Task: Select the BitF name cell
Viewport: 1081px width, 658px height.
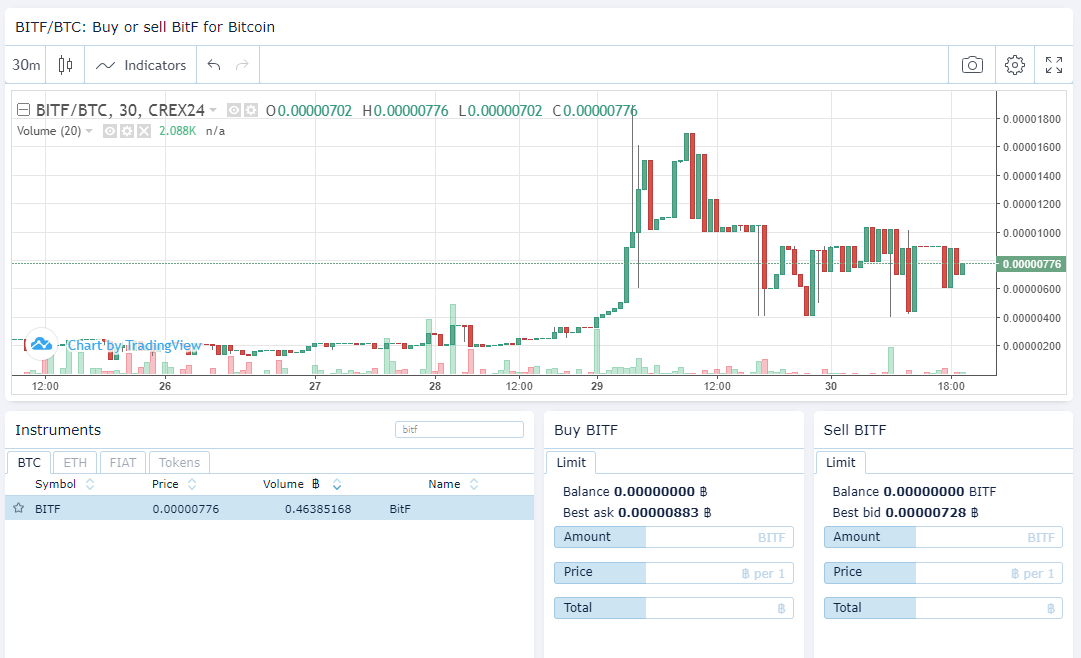Action: click(x=400, y=509)
